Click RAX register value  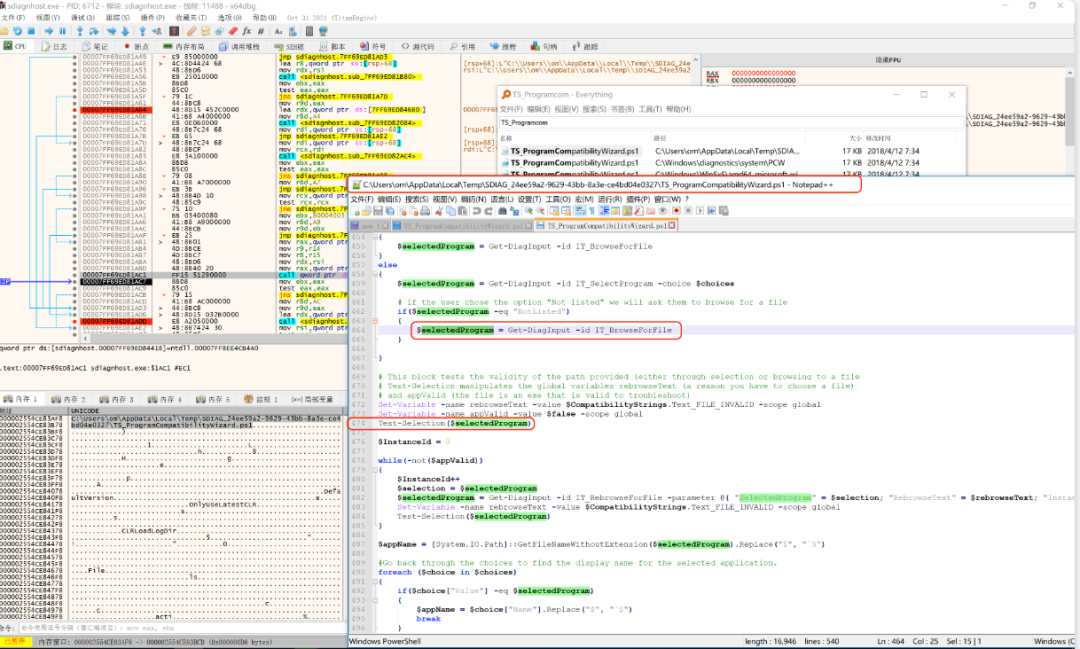pos(763,73)
